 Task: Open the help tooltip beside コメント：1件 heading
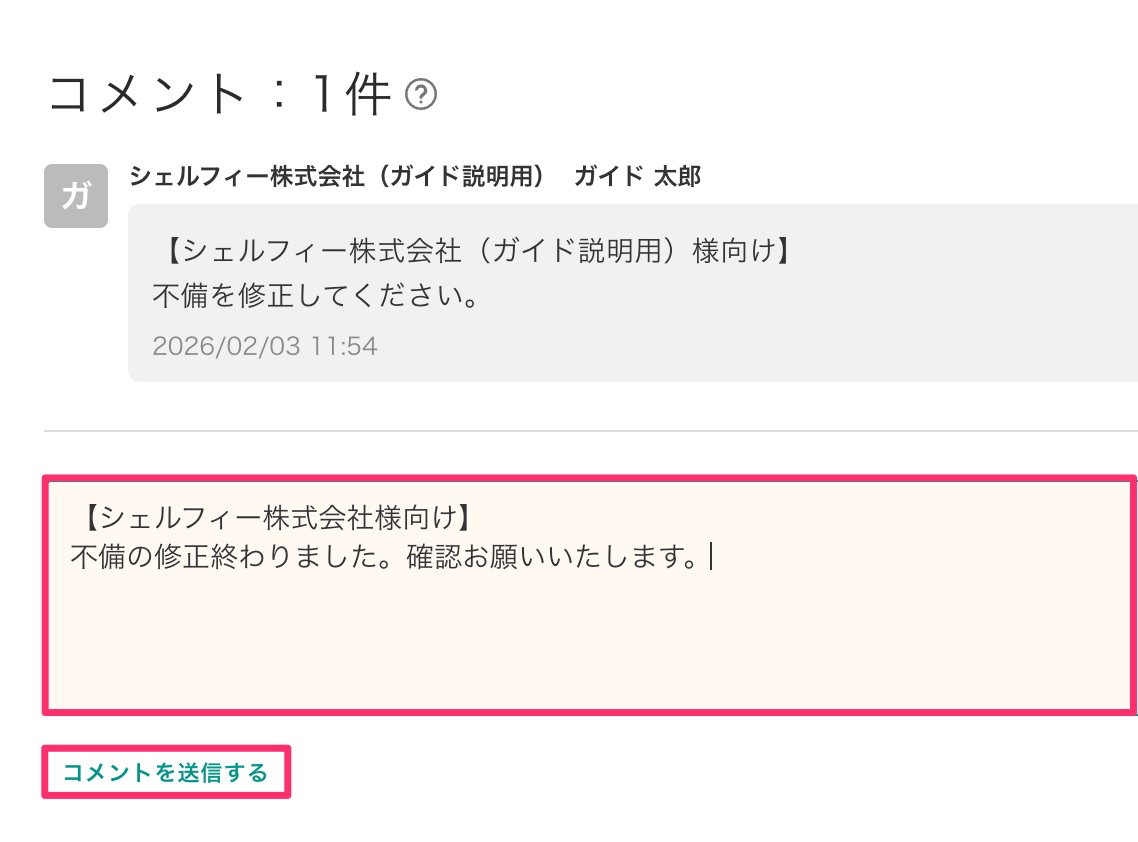pyautogui.click(x=423, y=94)
